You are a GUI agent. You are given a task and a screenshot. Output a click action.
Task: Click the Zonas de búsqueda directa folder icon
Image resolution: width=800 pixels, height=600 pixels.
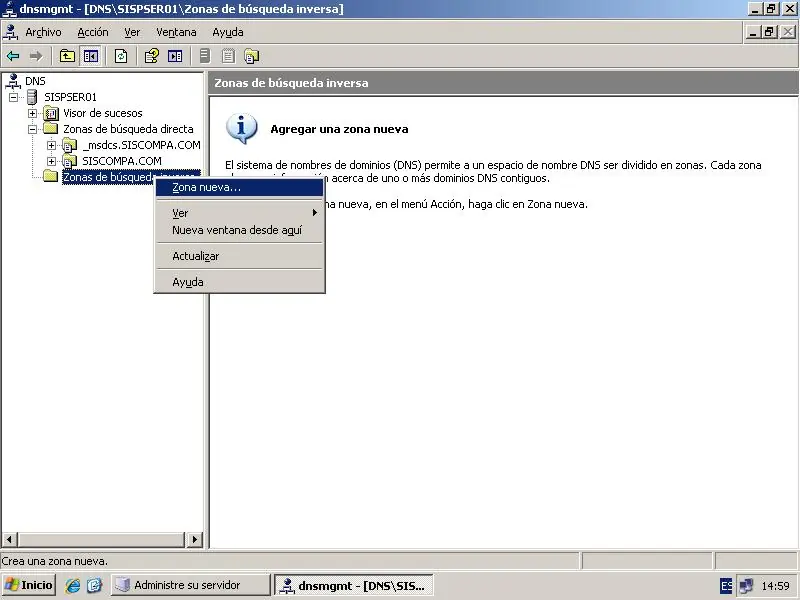pyautogui.click(x=51, y=128)
